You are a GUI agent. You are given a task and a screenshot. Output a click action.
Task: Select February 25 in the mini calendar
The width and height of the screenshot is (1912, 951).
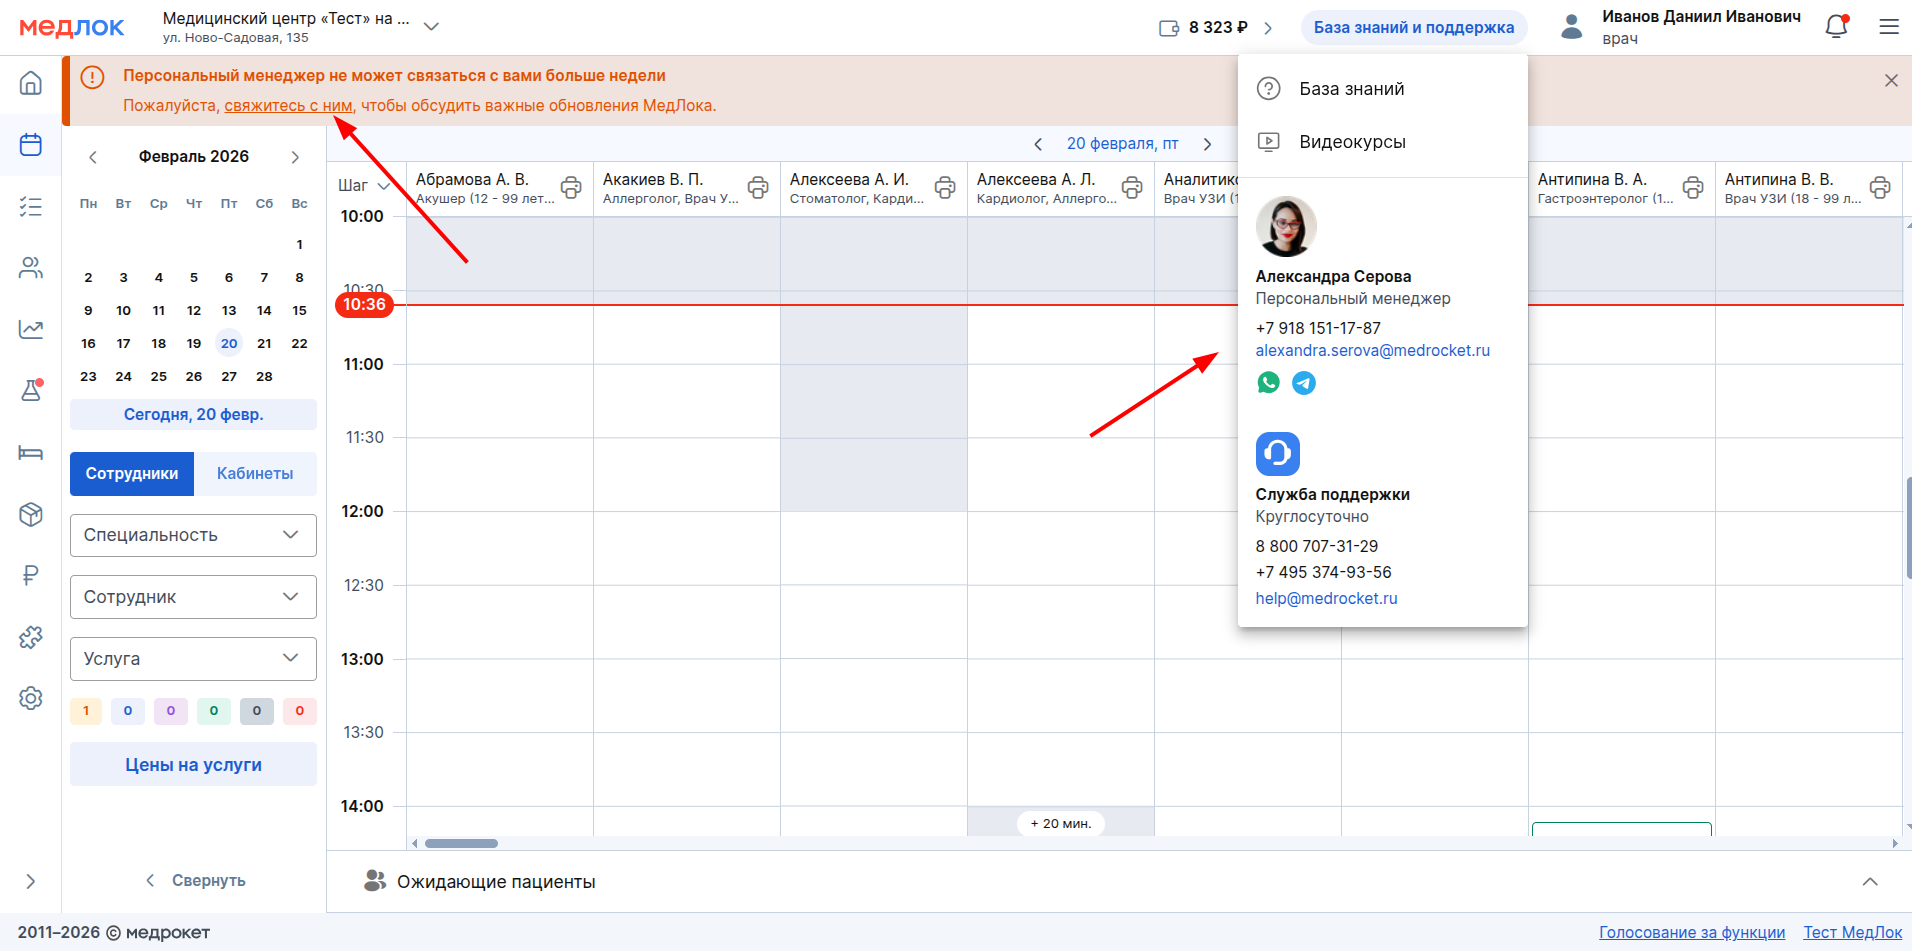click(x=159, y=377)
